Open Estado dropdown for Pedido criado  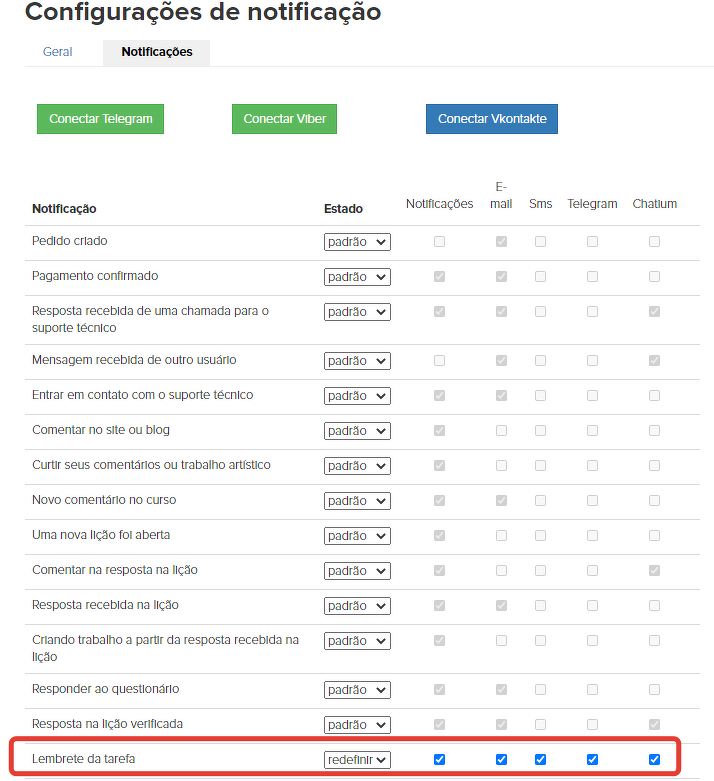(x=357, y=242)
